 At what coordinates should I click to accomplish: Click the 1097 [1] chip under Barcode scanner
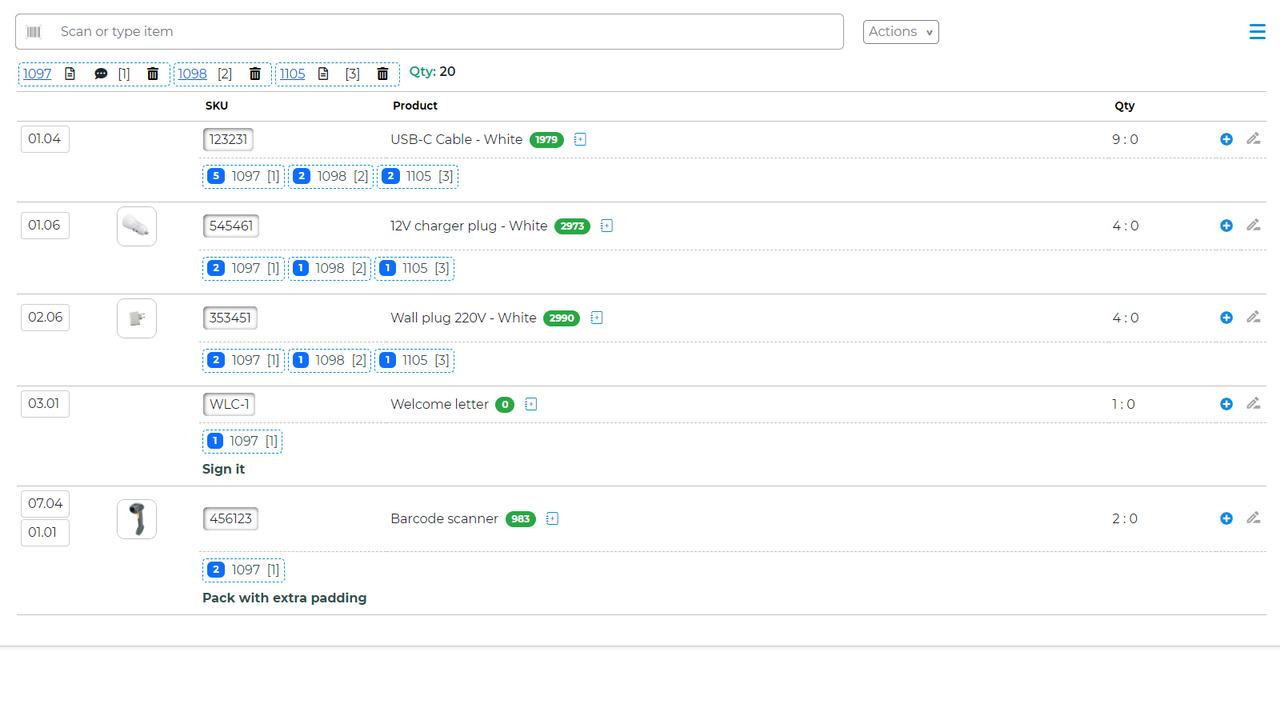point(244,571)
